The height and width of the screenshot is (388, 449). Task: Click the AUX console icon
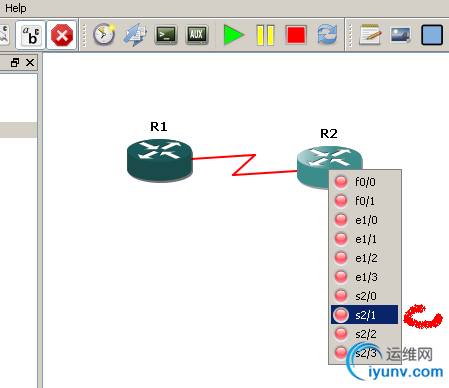[197, 35]
